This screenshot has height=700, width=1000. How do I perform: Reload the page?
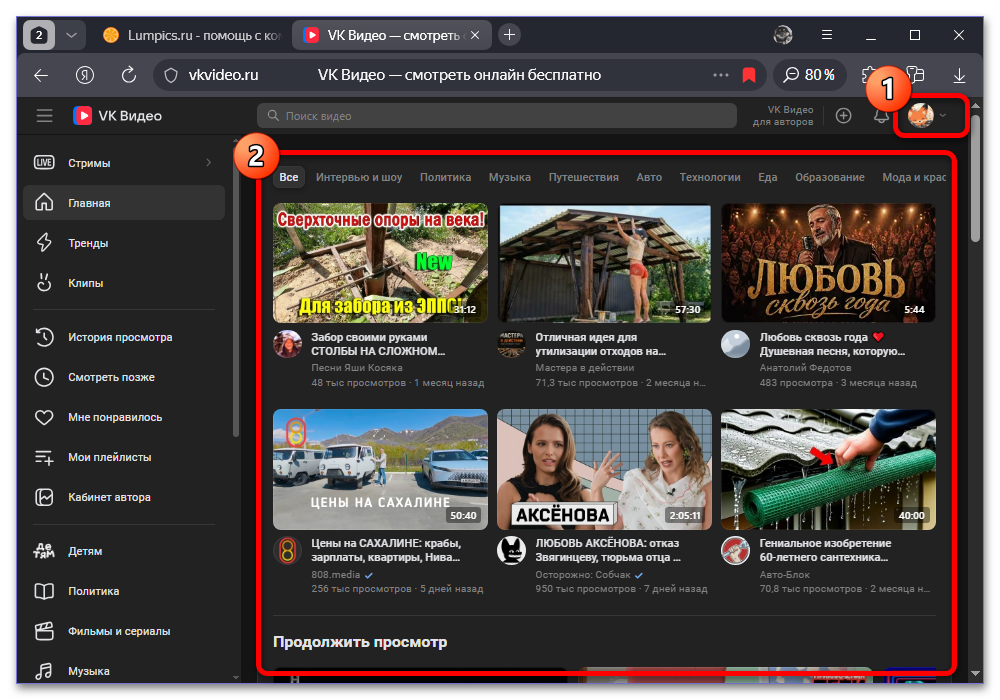point(129,75)
